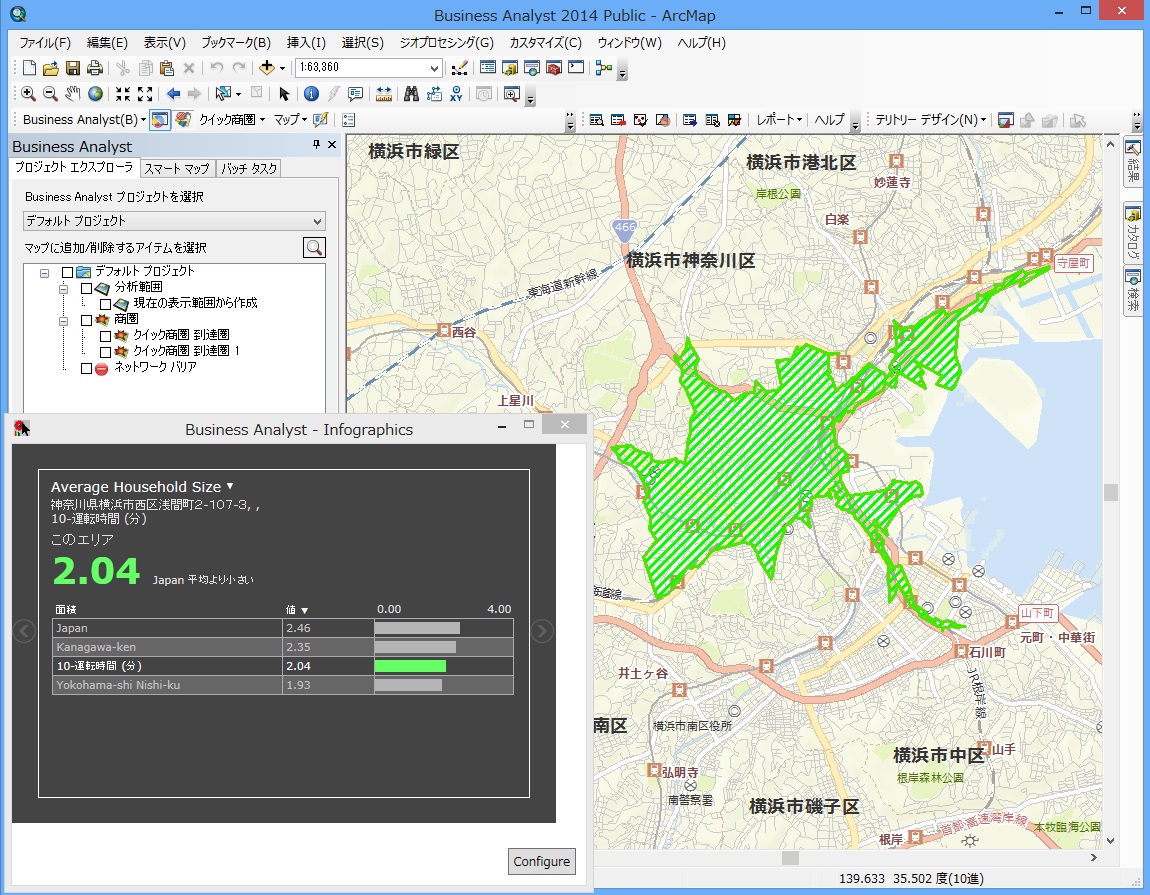The width and height of the screenshot is (1150, 895).
Task: Click the map's horizontal scrollbar thumb
Action: (x=790, y=858)
